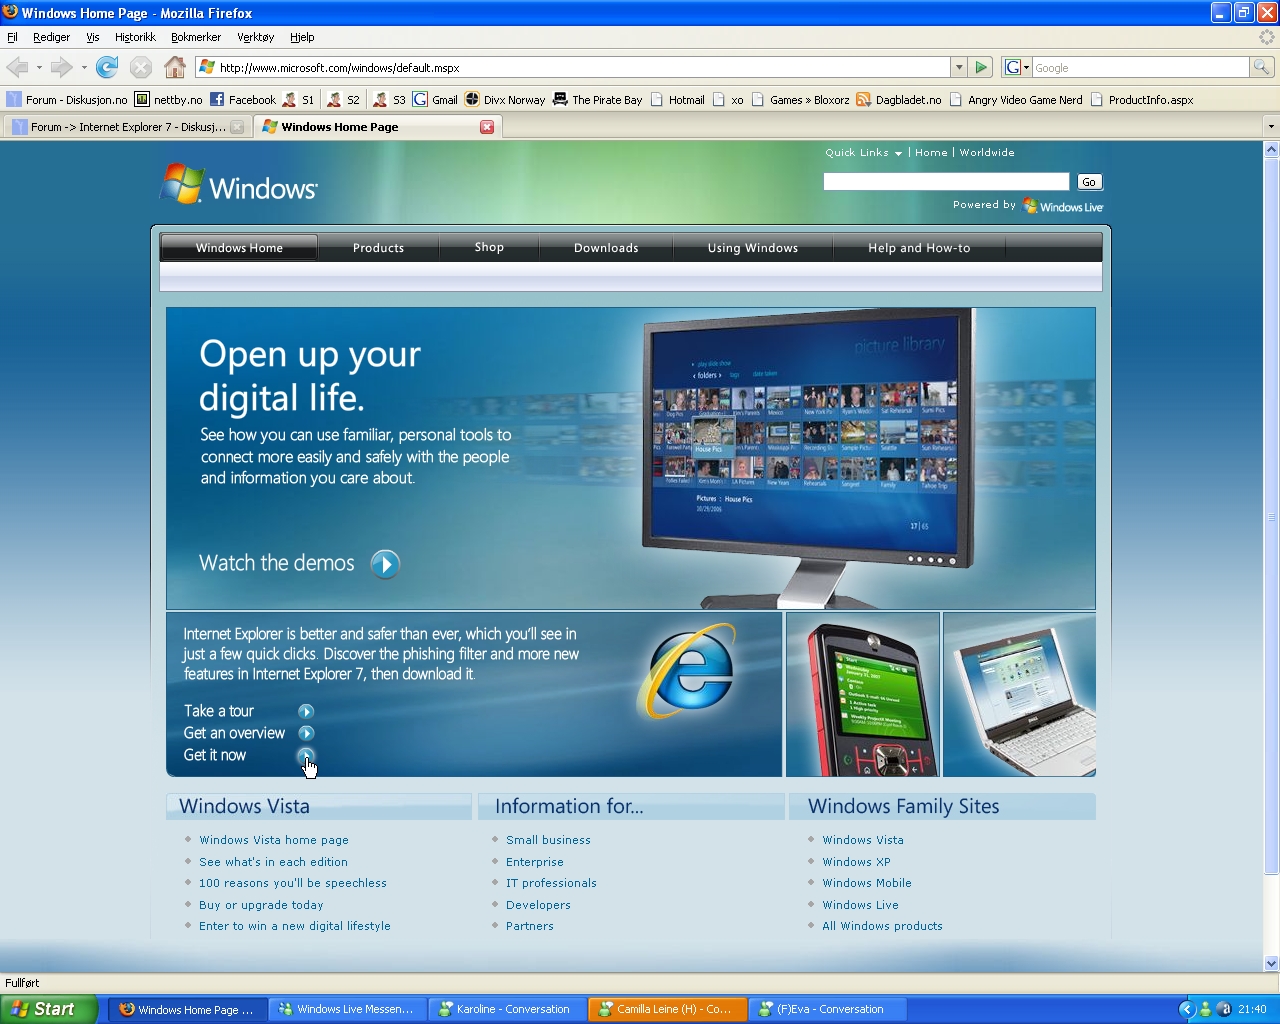Open the Gmail bookmark
The image size is (1280, 1024).
[435, 100]
